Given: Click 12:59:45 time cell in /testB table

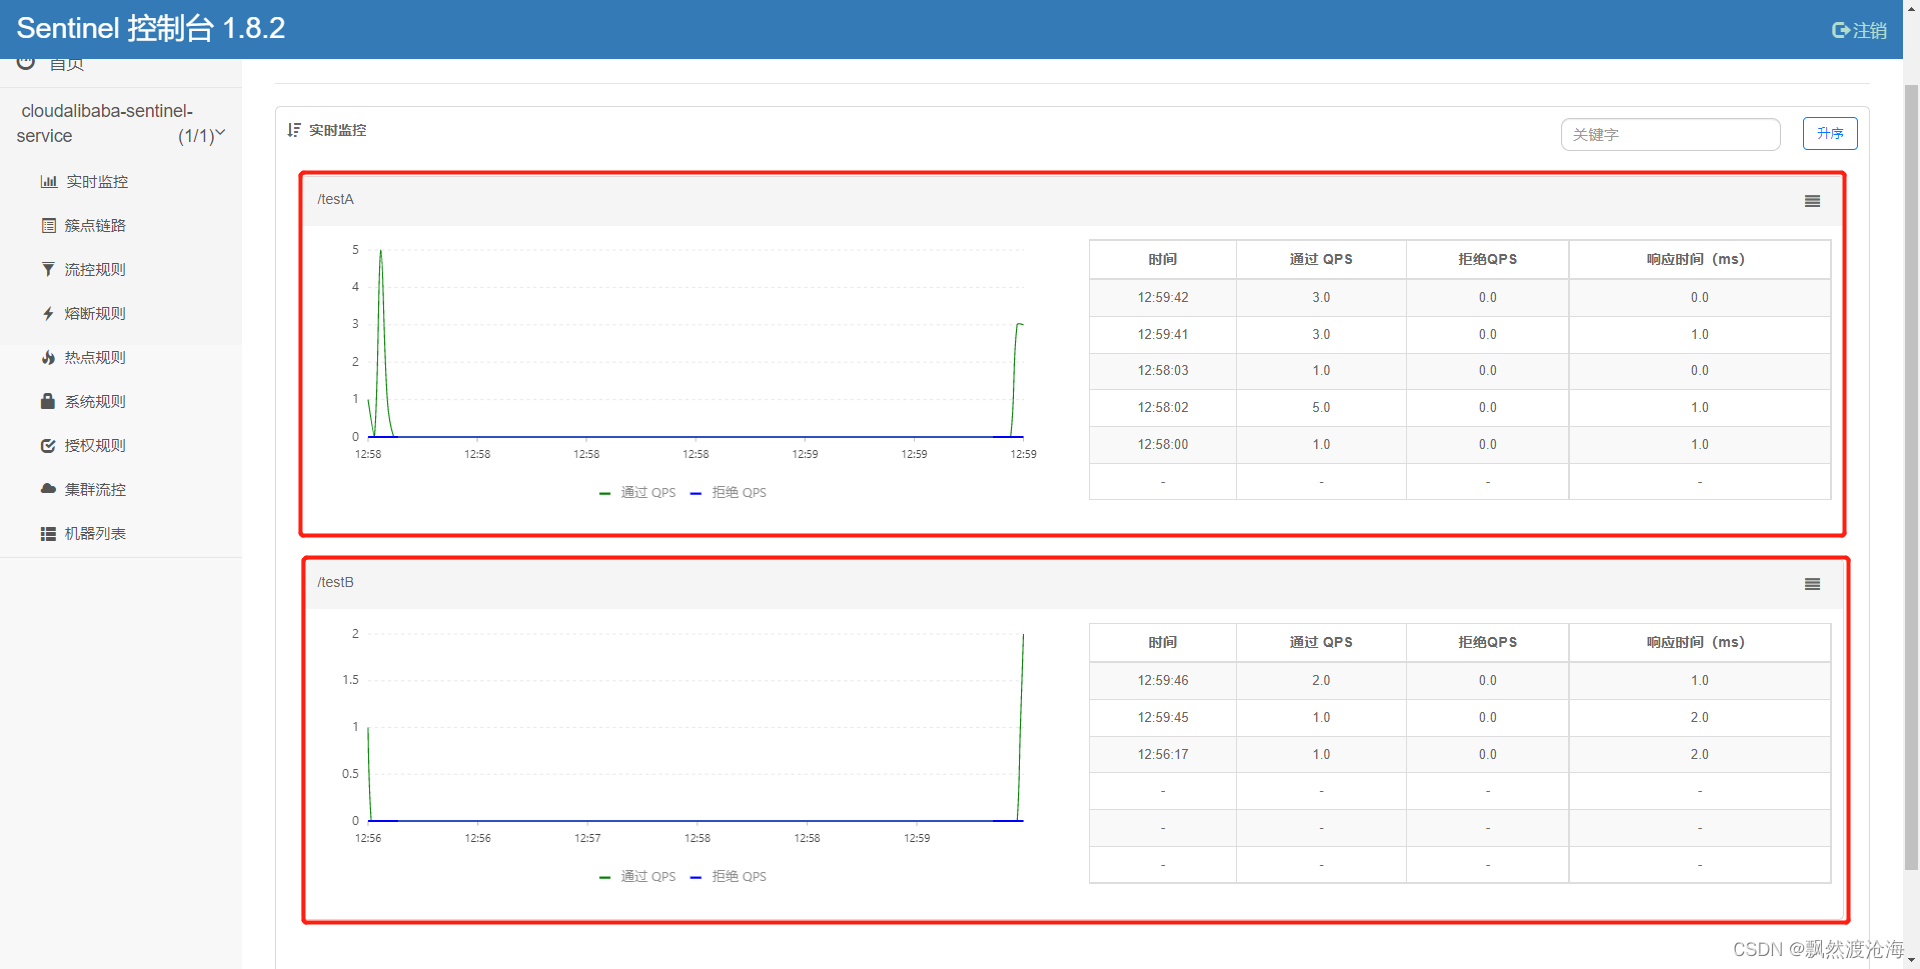Looking at the screenshot, I should [x=1163, y=718].
